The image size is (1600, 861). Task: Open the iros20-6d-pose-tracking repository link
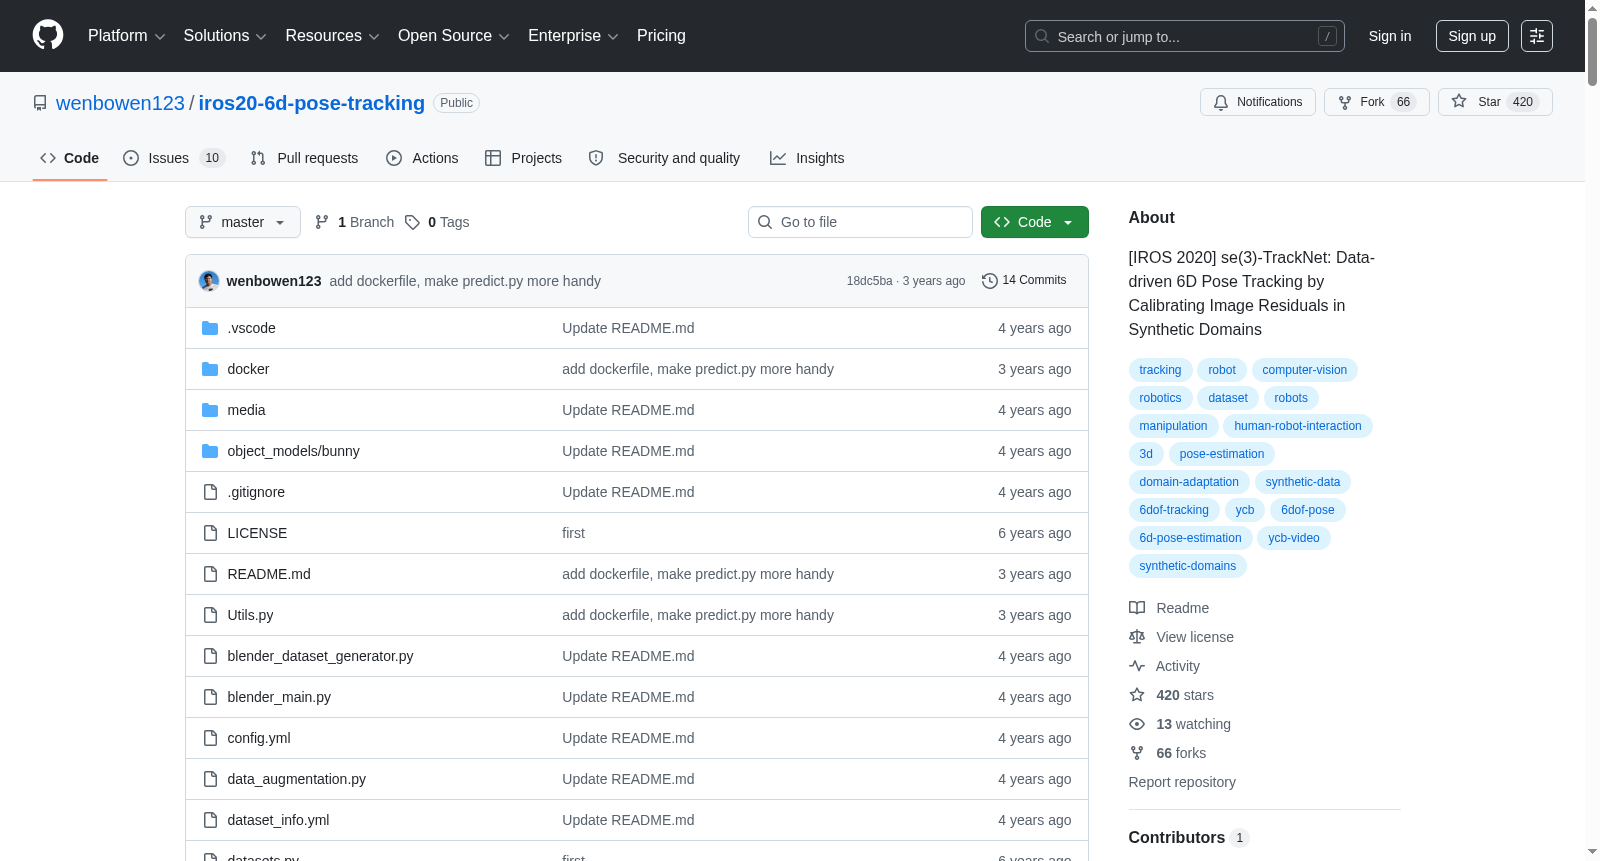[311, 103]
